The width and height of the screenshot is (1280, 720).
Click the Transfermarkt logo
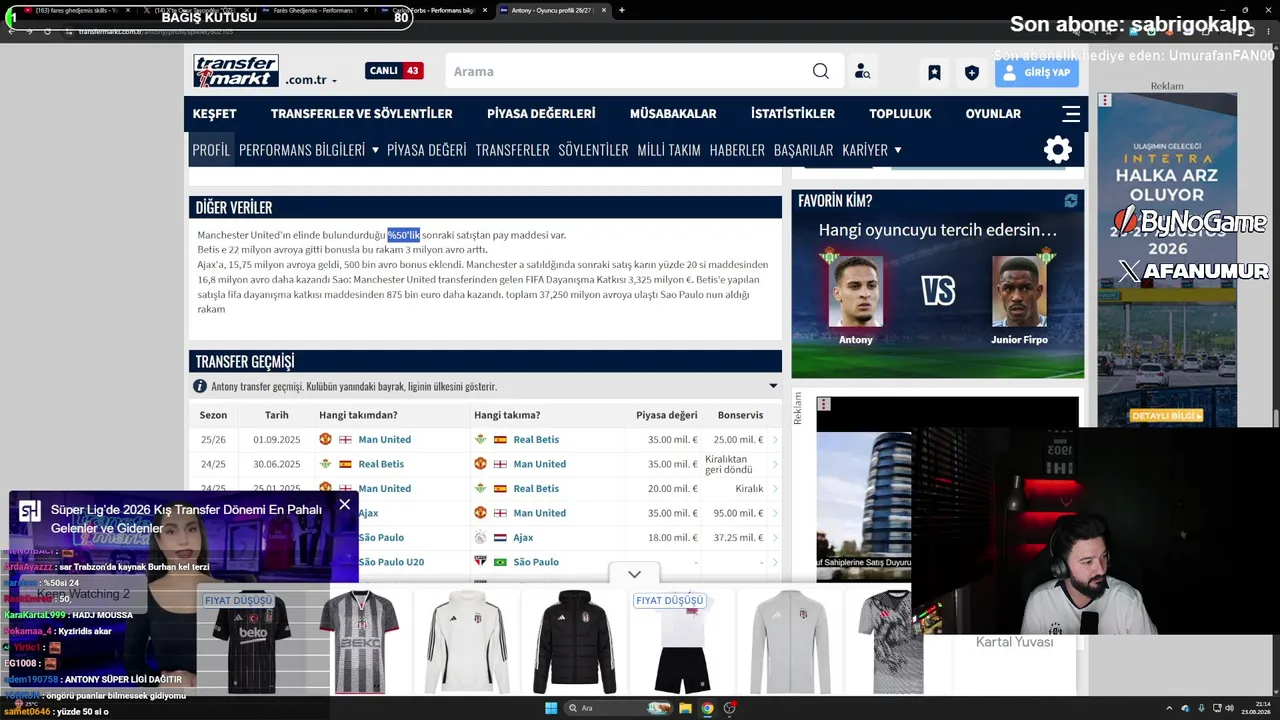(x=236, y=71)
